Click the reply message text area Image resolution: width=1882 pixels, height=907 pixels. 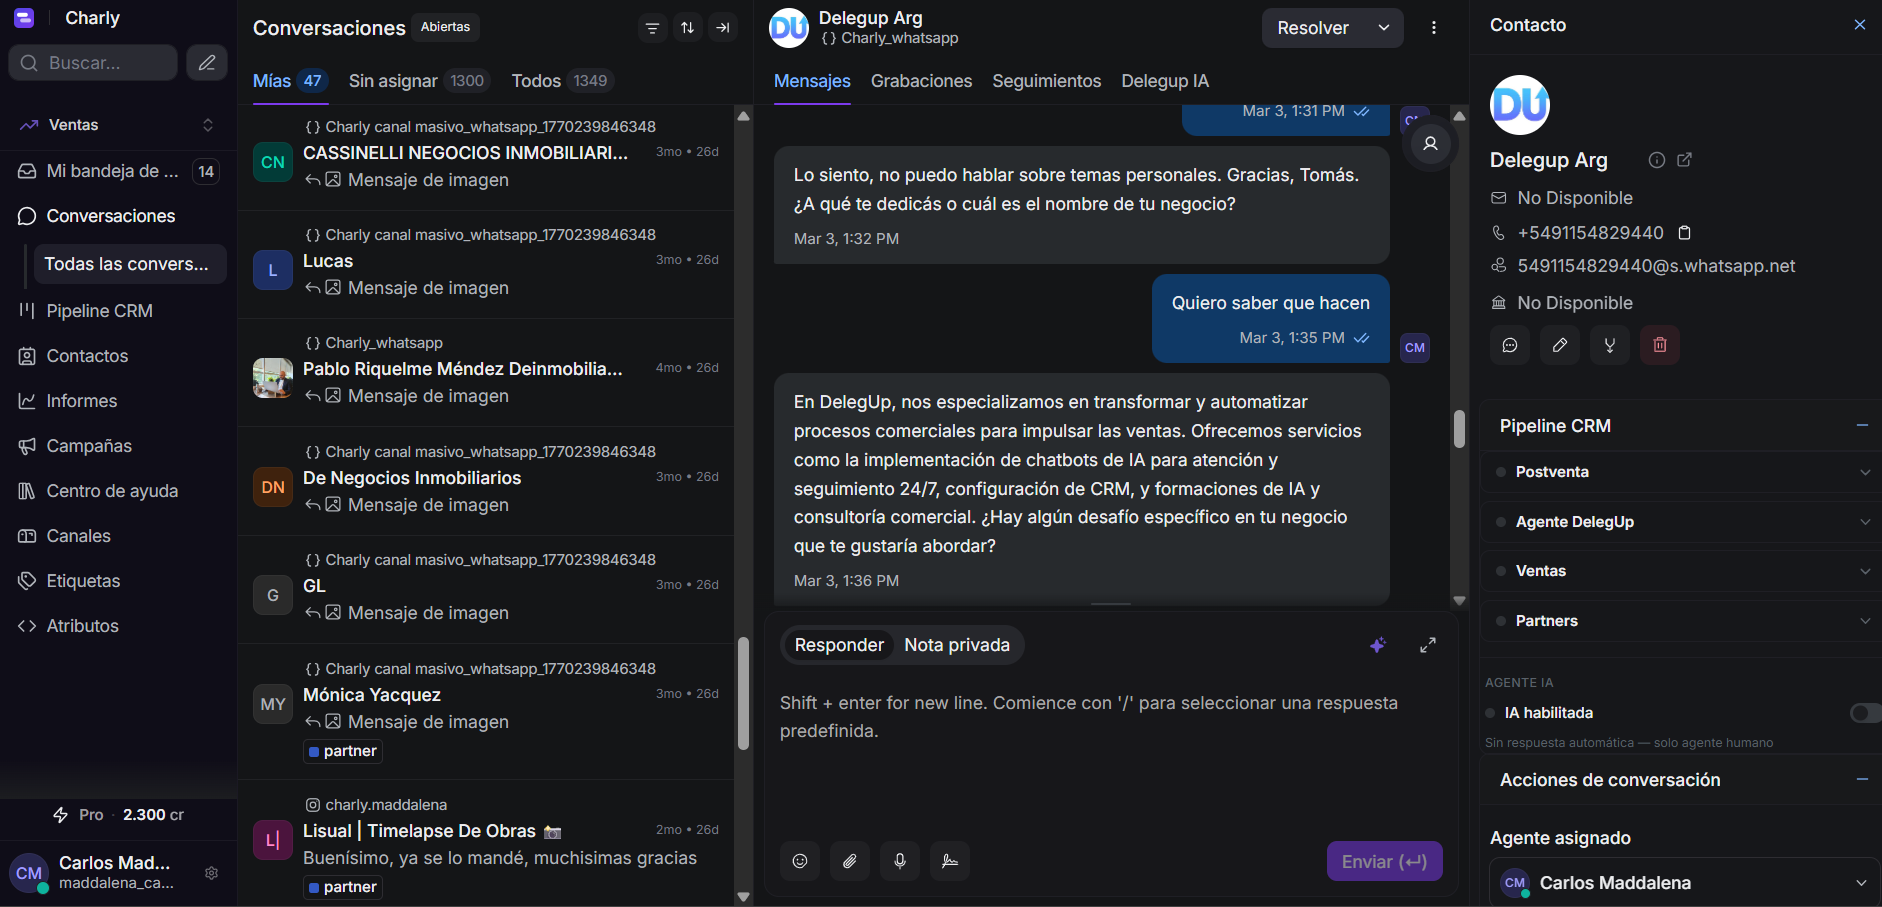pyautogui.click(x=1110, y=755)
